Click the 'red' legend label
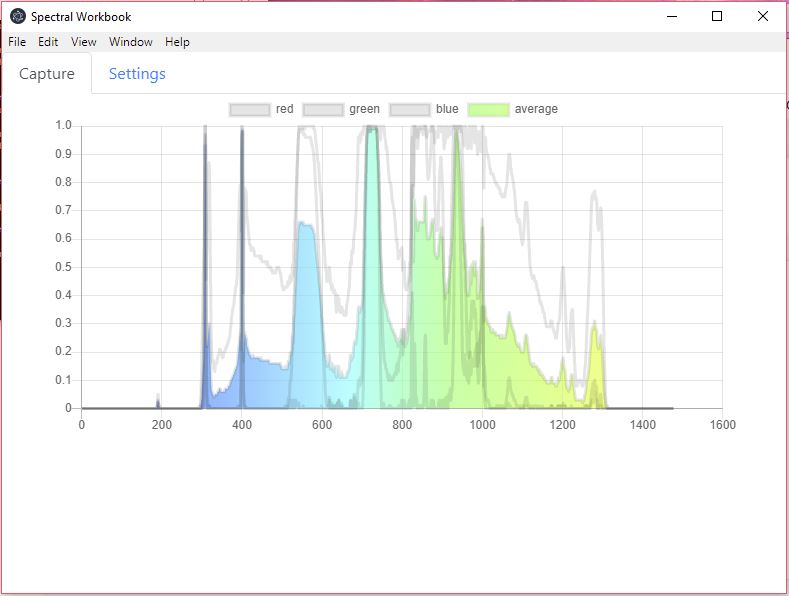 pyautogui.click(x=284, y=109)
